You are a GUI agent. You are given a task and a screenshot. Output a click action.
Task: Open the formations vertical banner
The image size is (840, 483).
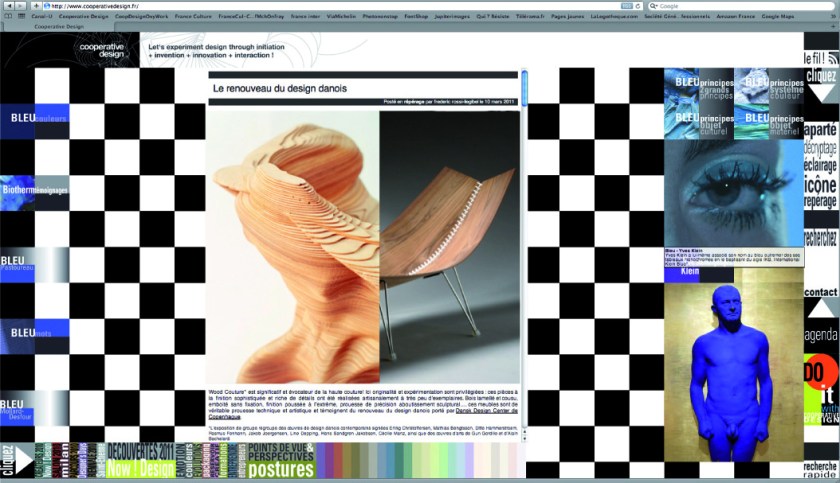223,460
